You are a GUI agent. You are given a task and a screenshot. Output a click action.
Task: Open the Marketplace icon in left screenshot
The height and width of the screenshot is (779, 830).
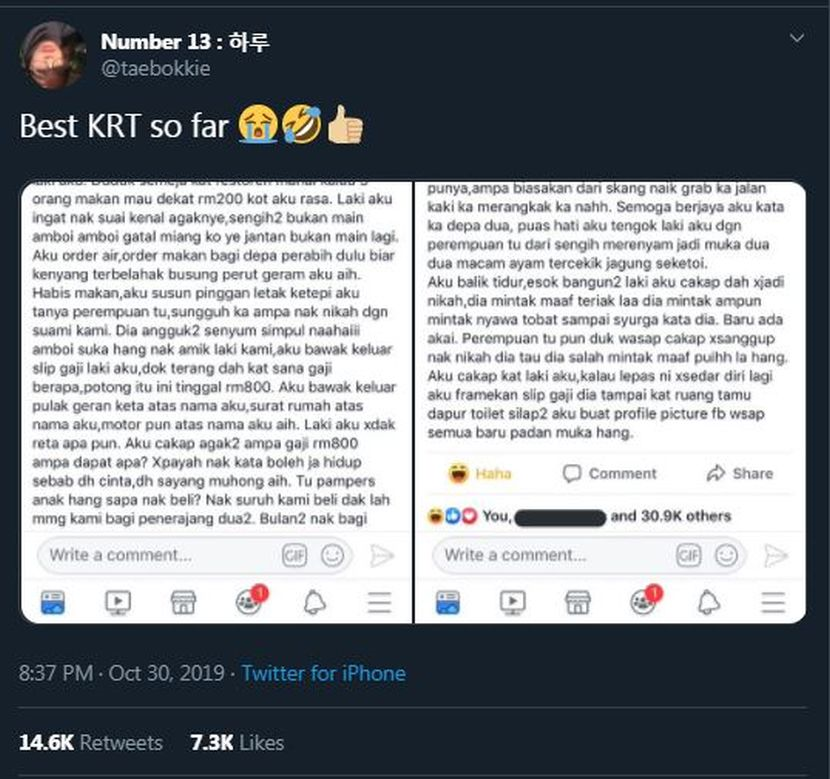(x=183, y=602)
